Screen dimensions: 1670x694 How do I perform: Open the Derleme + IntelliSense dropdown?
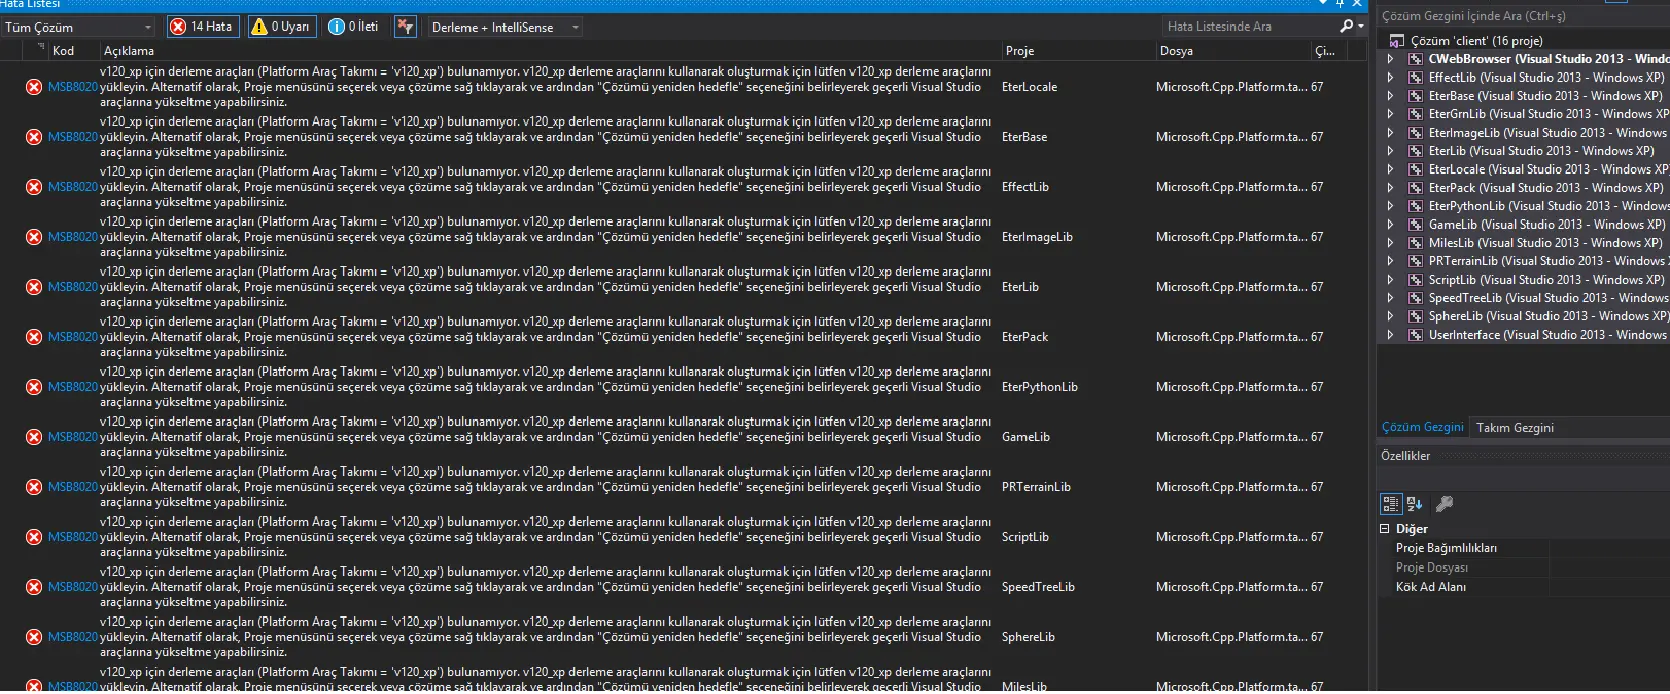click(505, 27)
